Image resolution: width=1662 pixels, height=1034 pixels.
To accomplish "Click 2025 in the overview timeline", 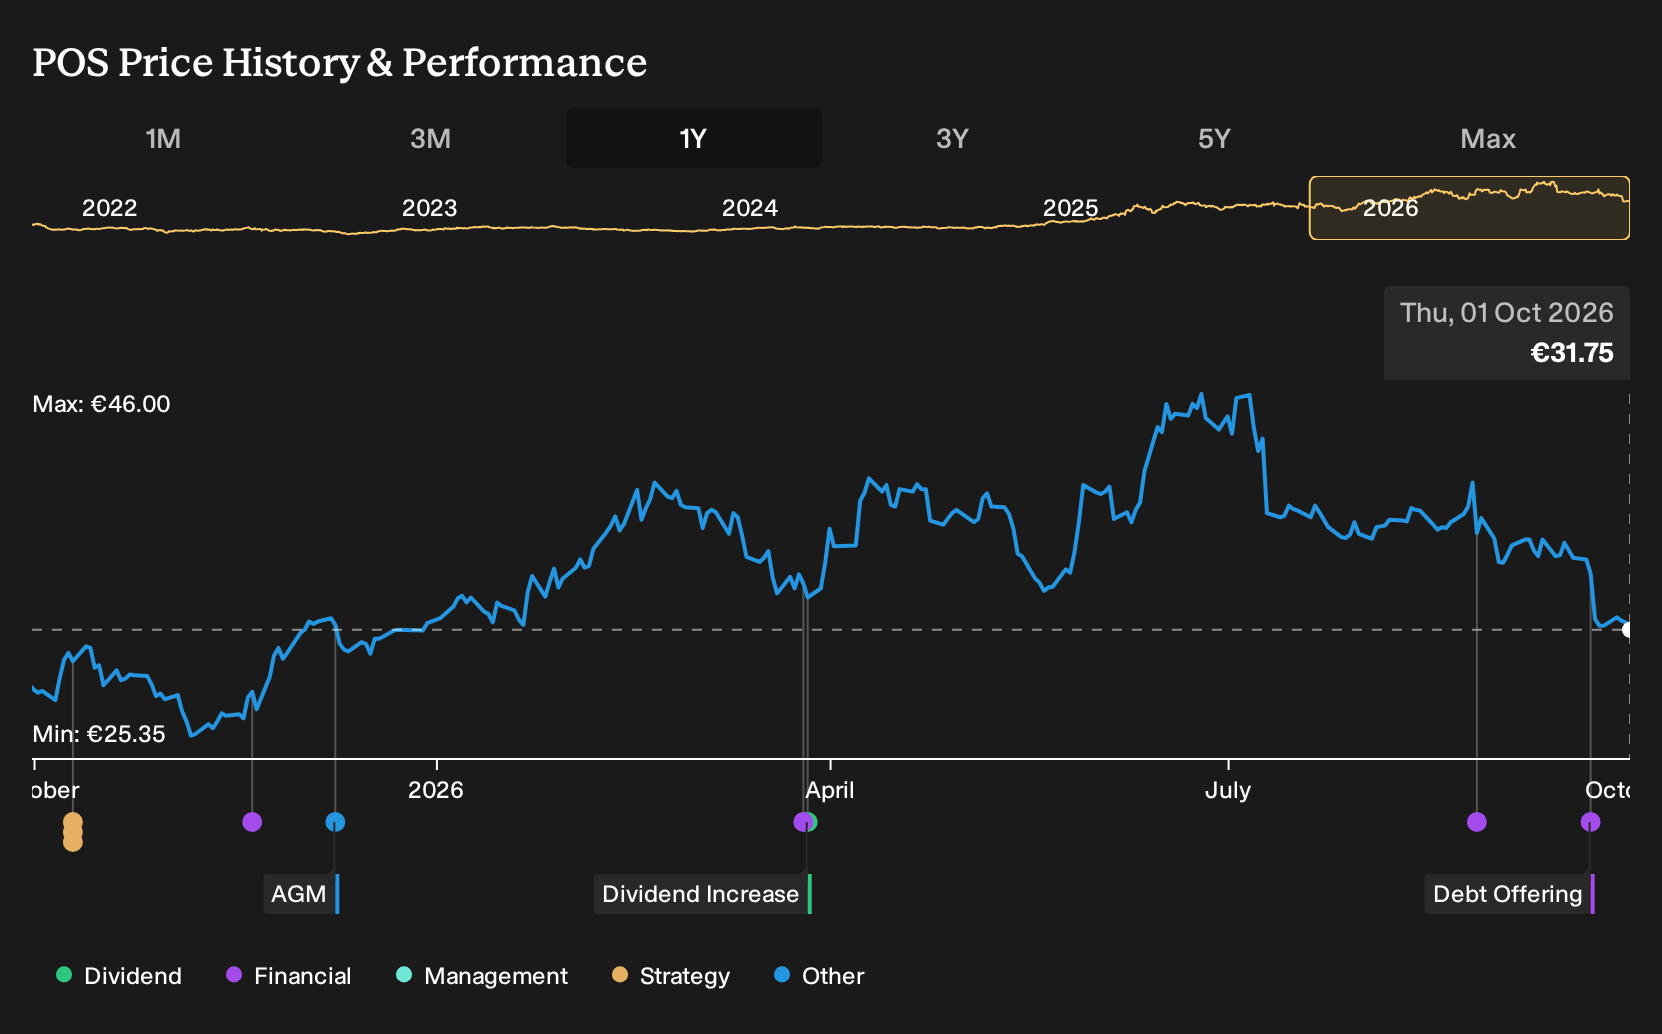I will click(x=1070, y=208).
